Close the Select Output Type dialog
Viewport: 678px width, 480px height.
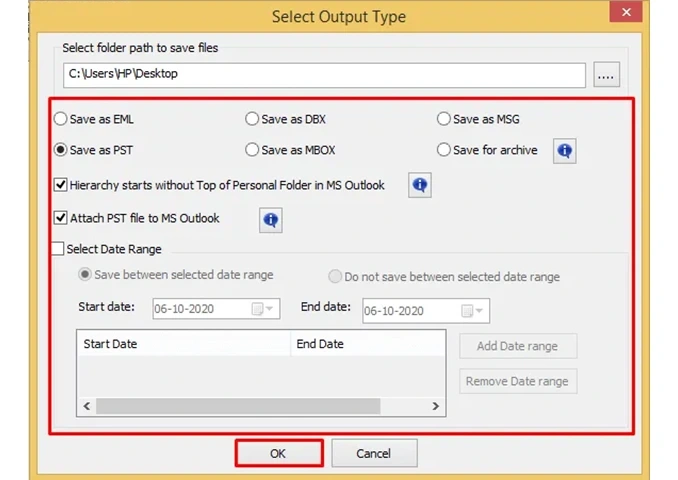click(626, 12)
